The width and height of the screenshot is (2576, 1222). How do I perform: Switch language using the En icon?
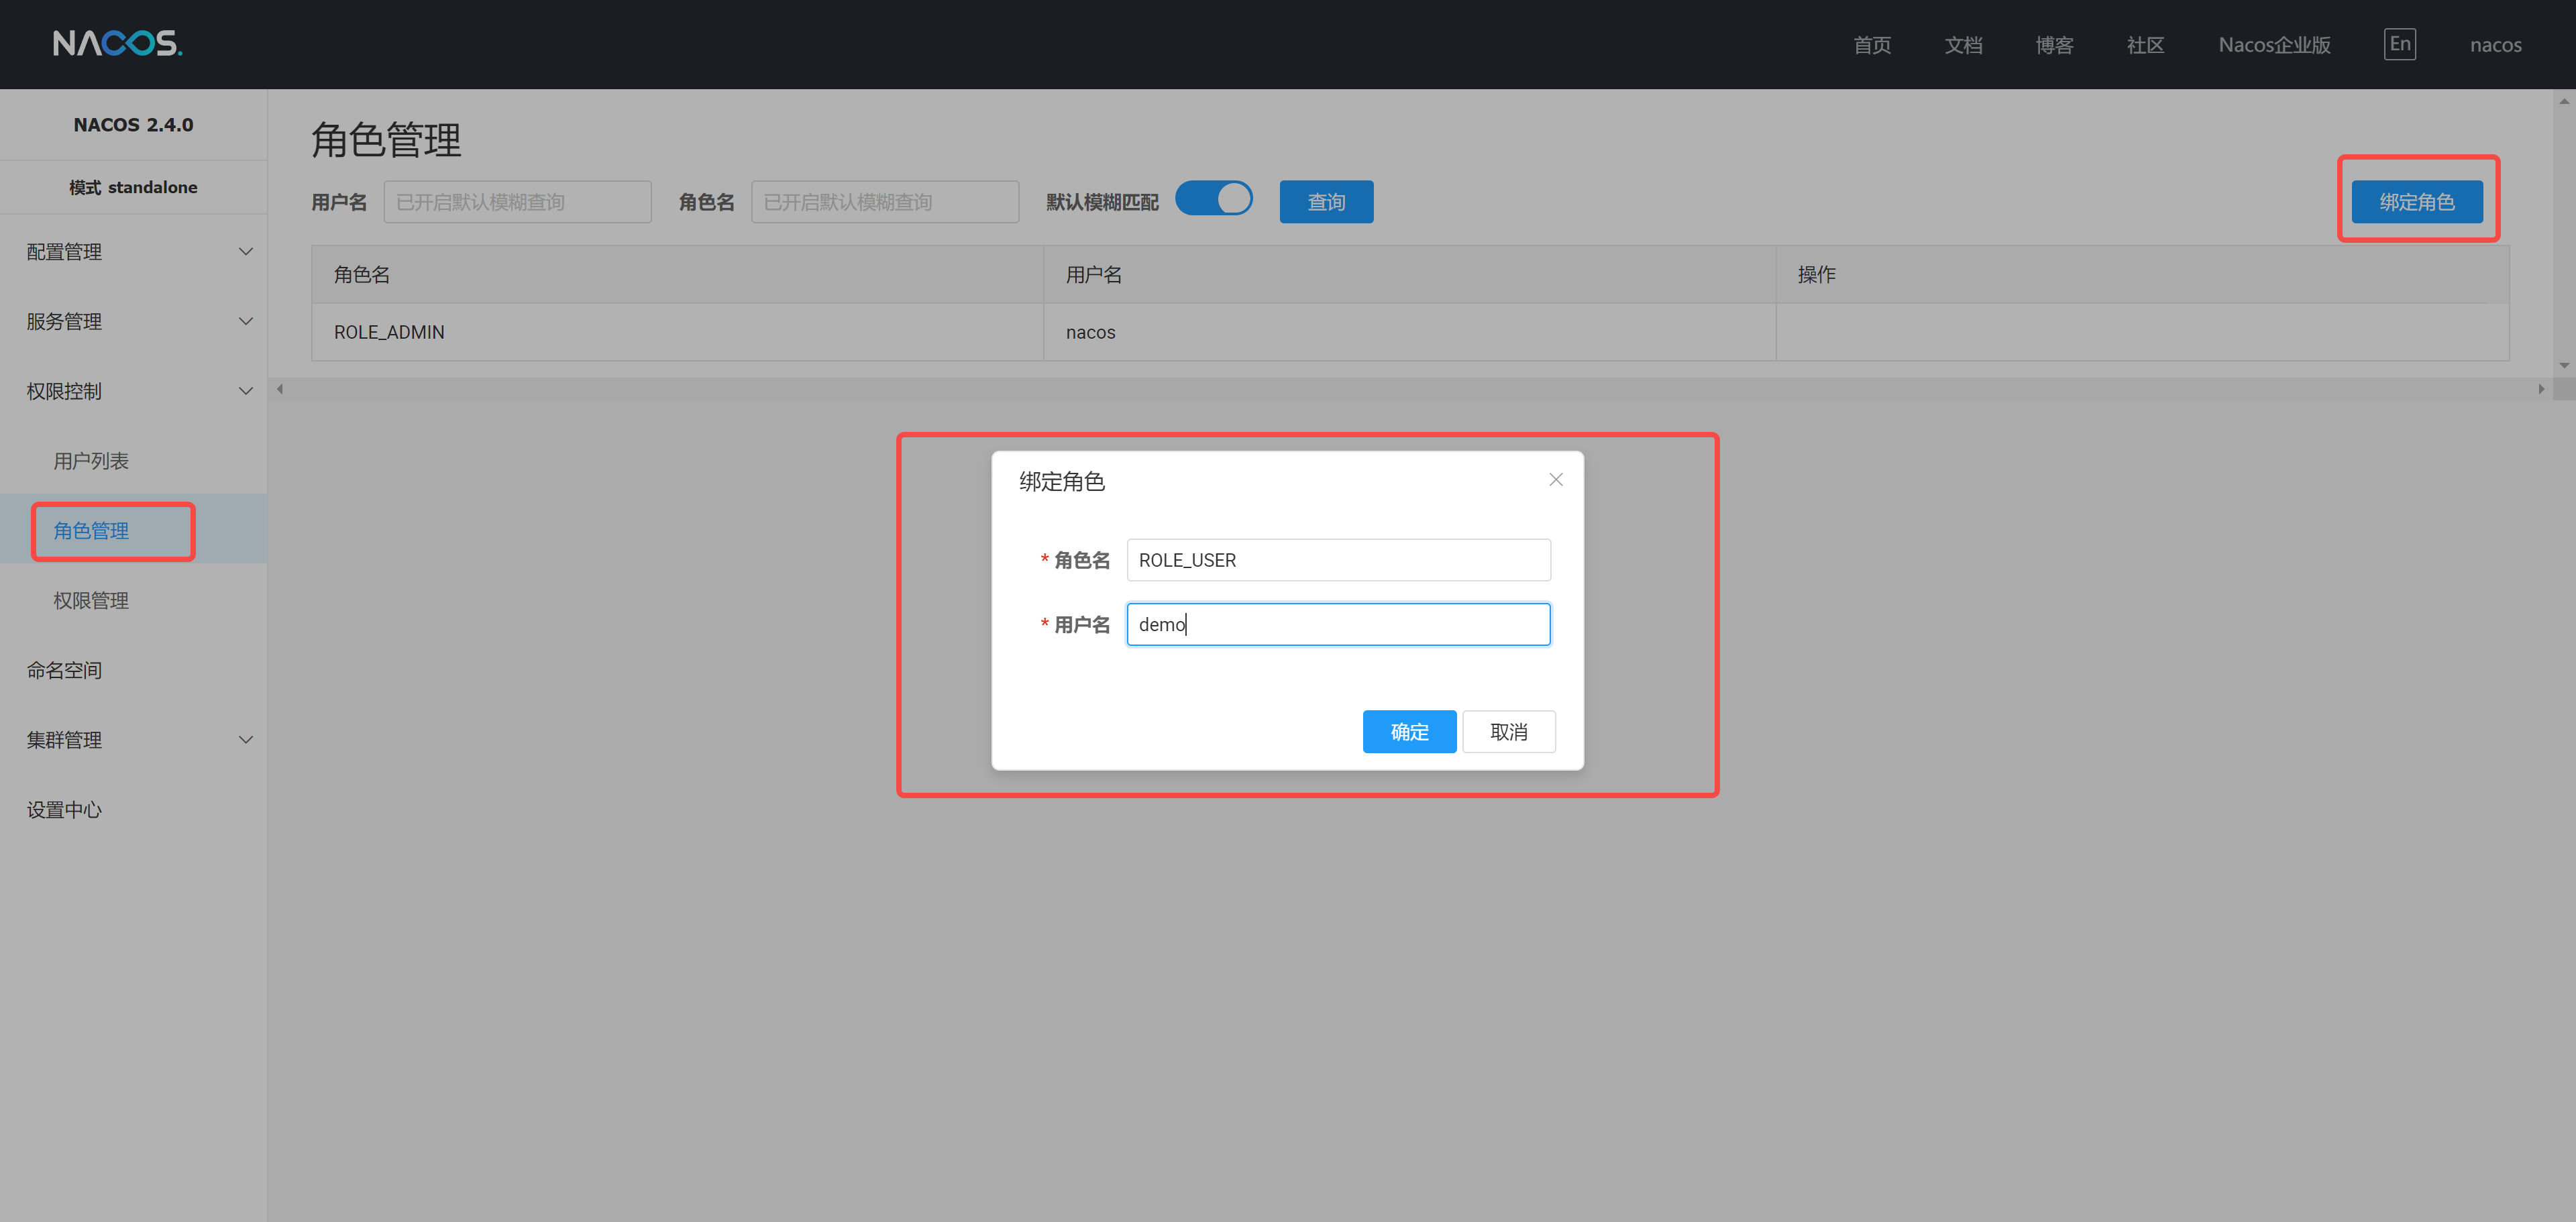2399,44
